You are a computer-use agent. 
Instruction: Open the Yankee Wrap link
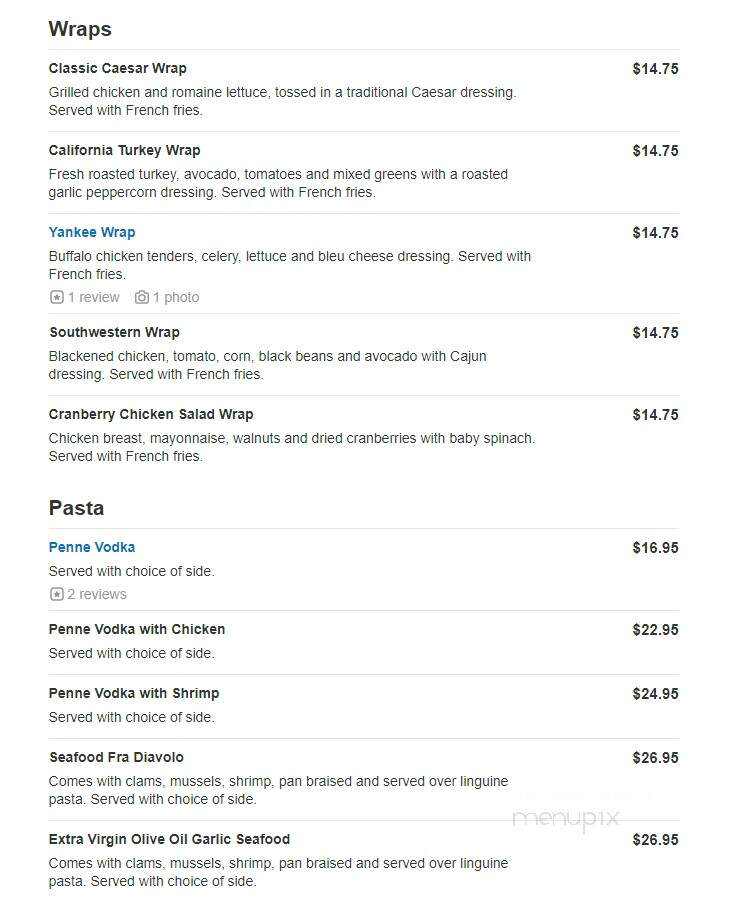pyautogui.click(x=92, y=232)
